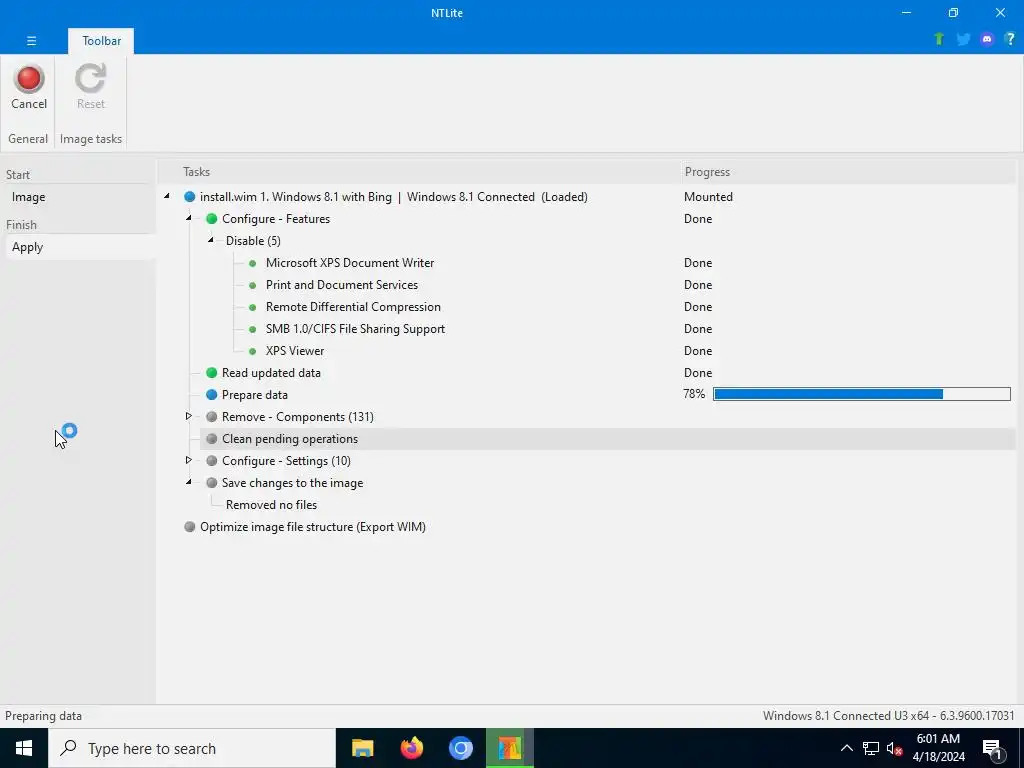This screenshot has height=768, width=1024.
Task: Click the Progress column header
Action: pyautogui.click(x=707, y=172)
